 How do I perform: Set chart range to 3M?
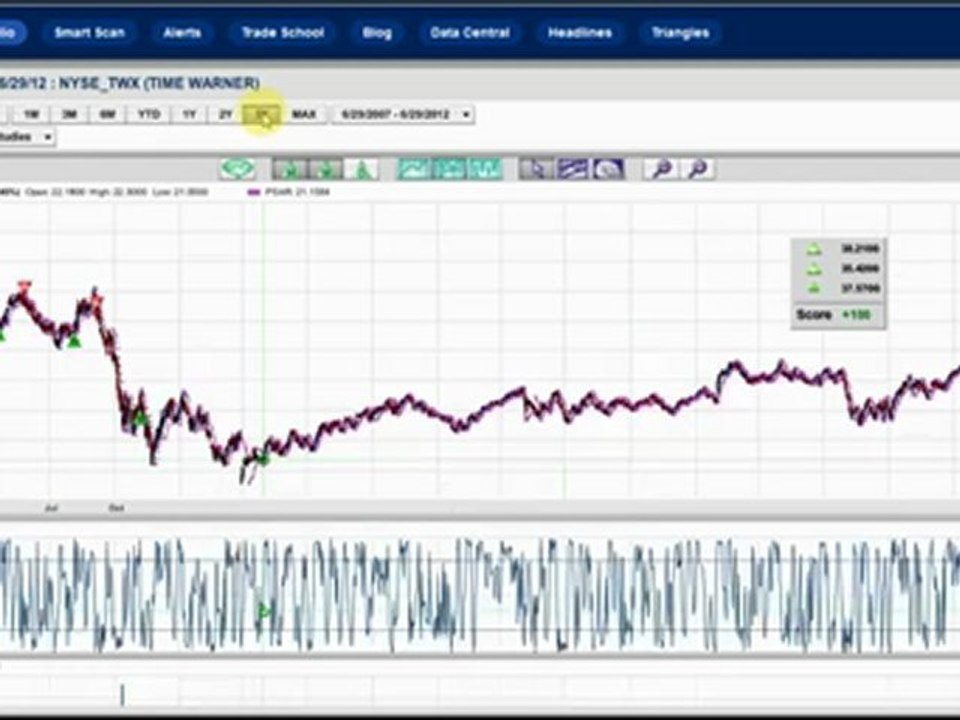[69, 114]
